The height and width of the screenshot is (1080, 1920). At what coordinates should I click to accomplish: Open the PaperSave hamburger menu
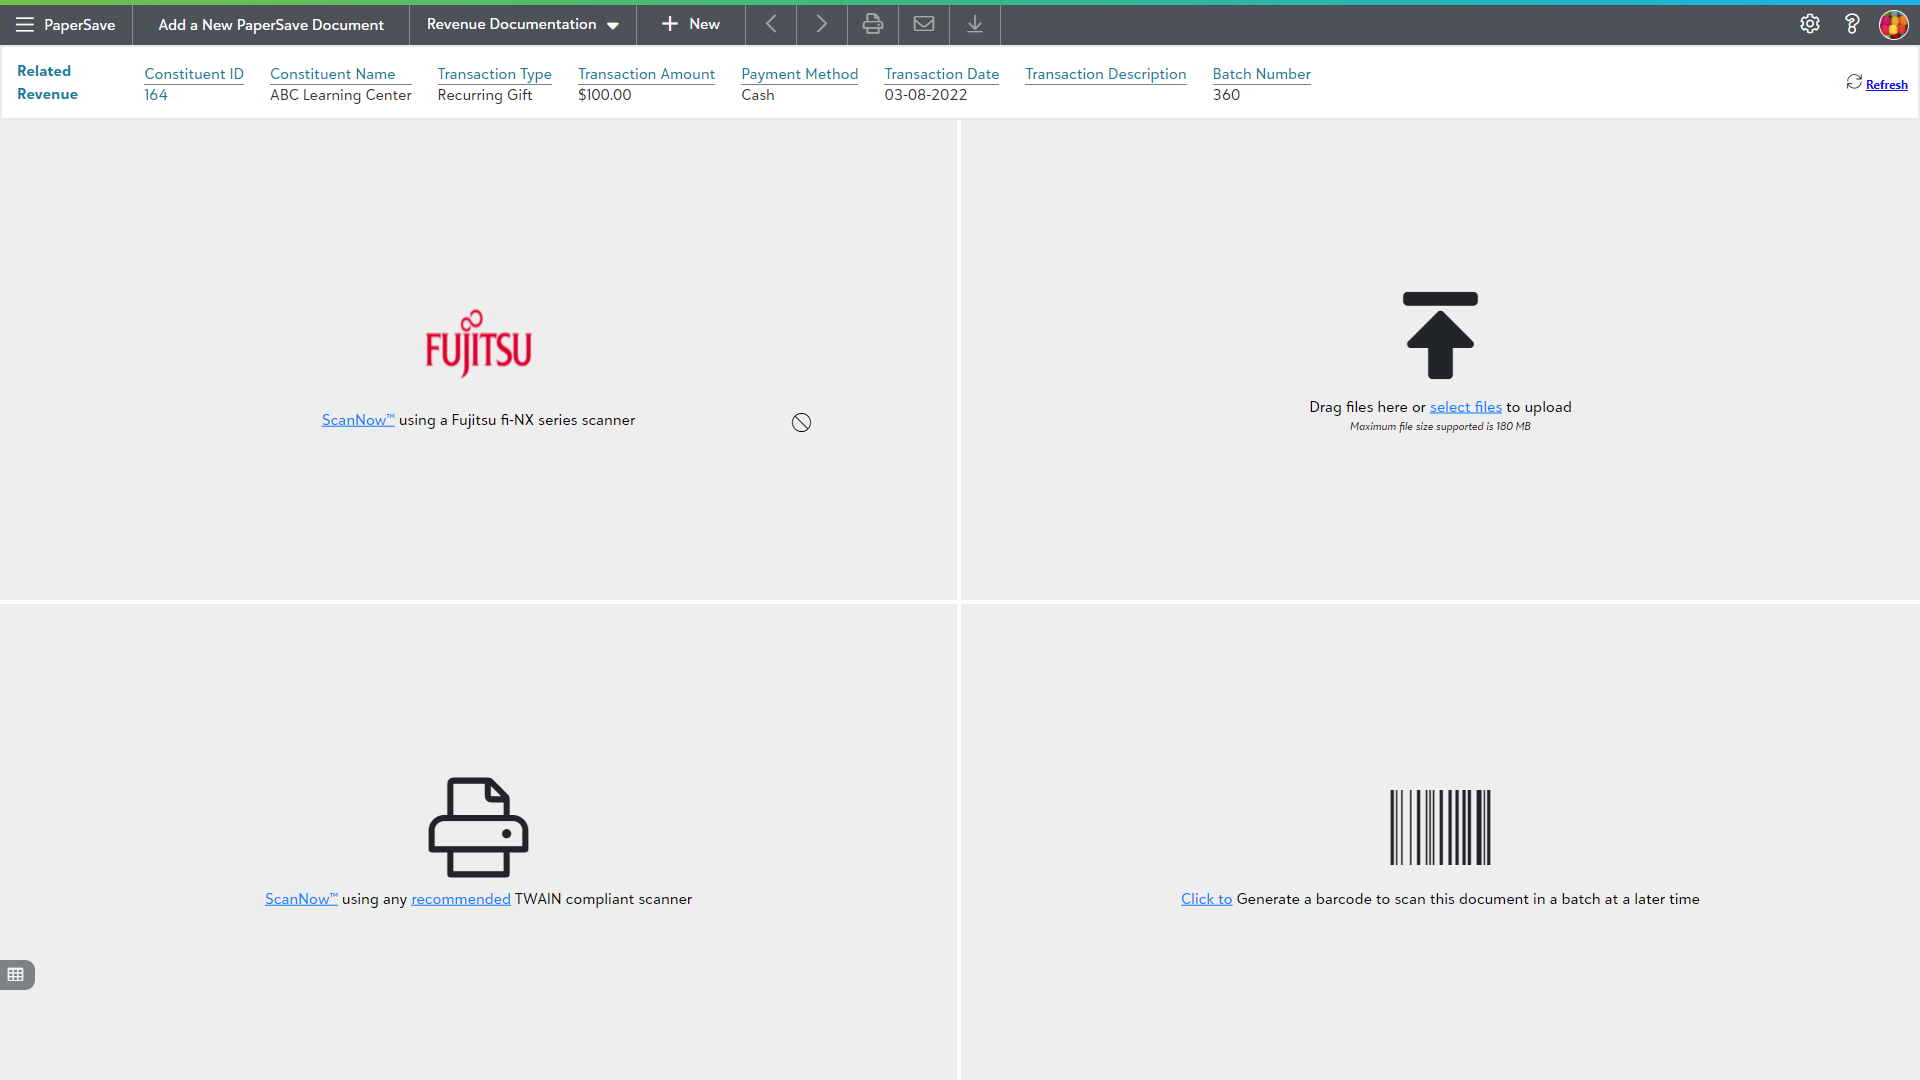pos(25,24)
